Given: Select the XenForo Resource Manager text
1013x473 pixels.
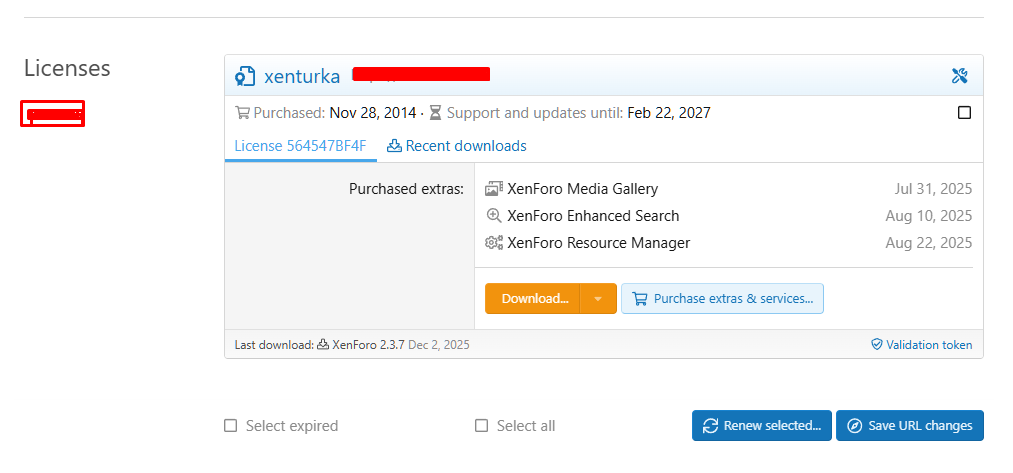Looking at the screenshot, I should pos(599,243).
